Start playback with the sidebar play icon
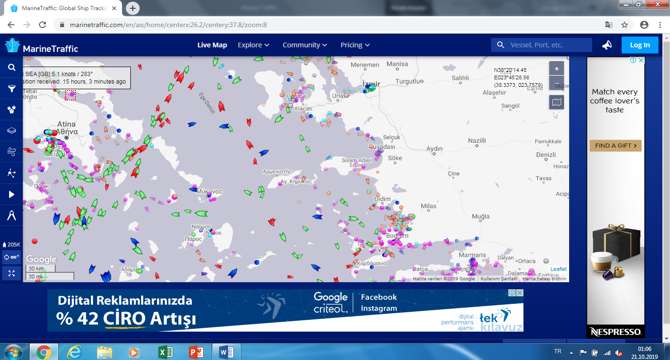 point(12,194)
